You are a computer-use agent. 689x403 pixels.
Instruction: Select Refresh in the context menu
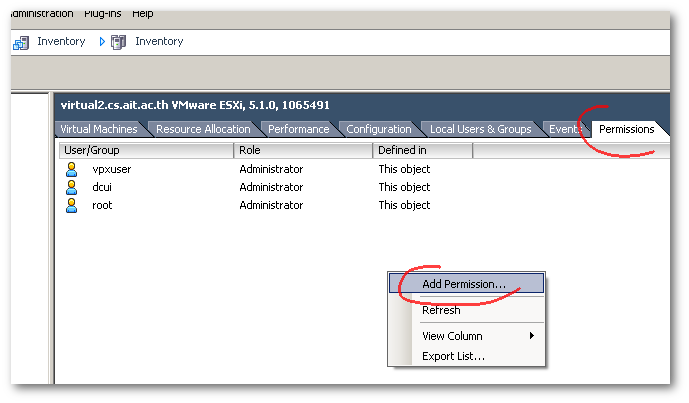point(441,311)
